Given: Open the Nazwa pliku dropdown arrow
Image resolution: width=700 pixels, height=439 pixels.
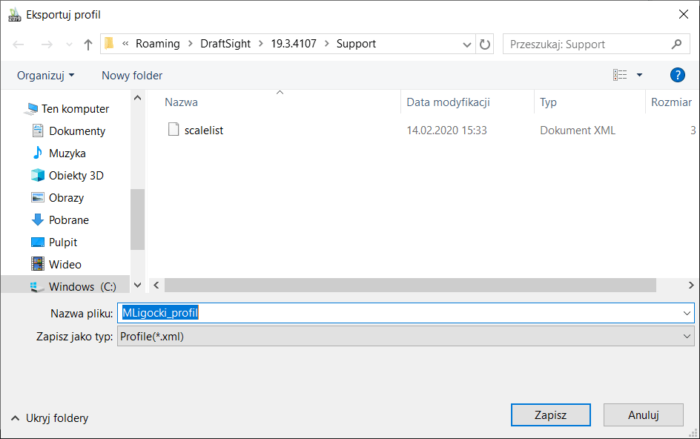Looking at the screenshot, I should coord(687,314).
